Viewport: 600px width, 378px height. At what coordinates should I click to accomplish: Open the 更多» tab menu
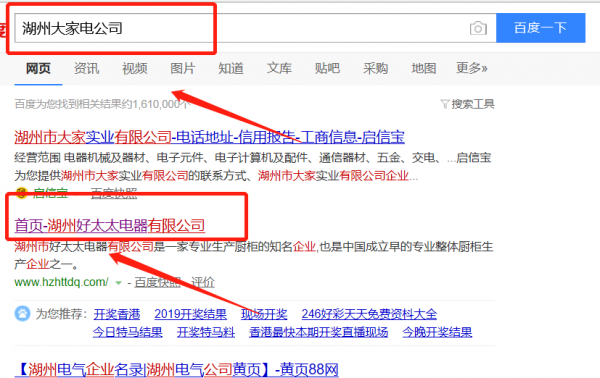[x=471, y=68]
